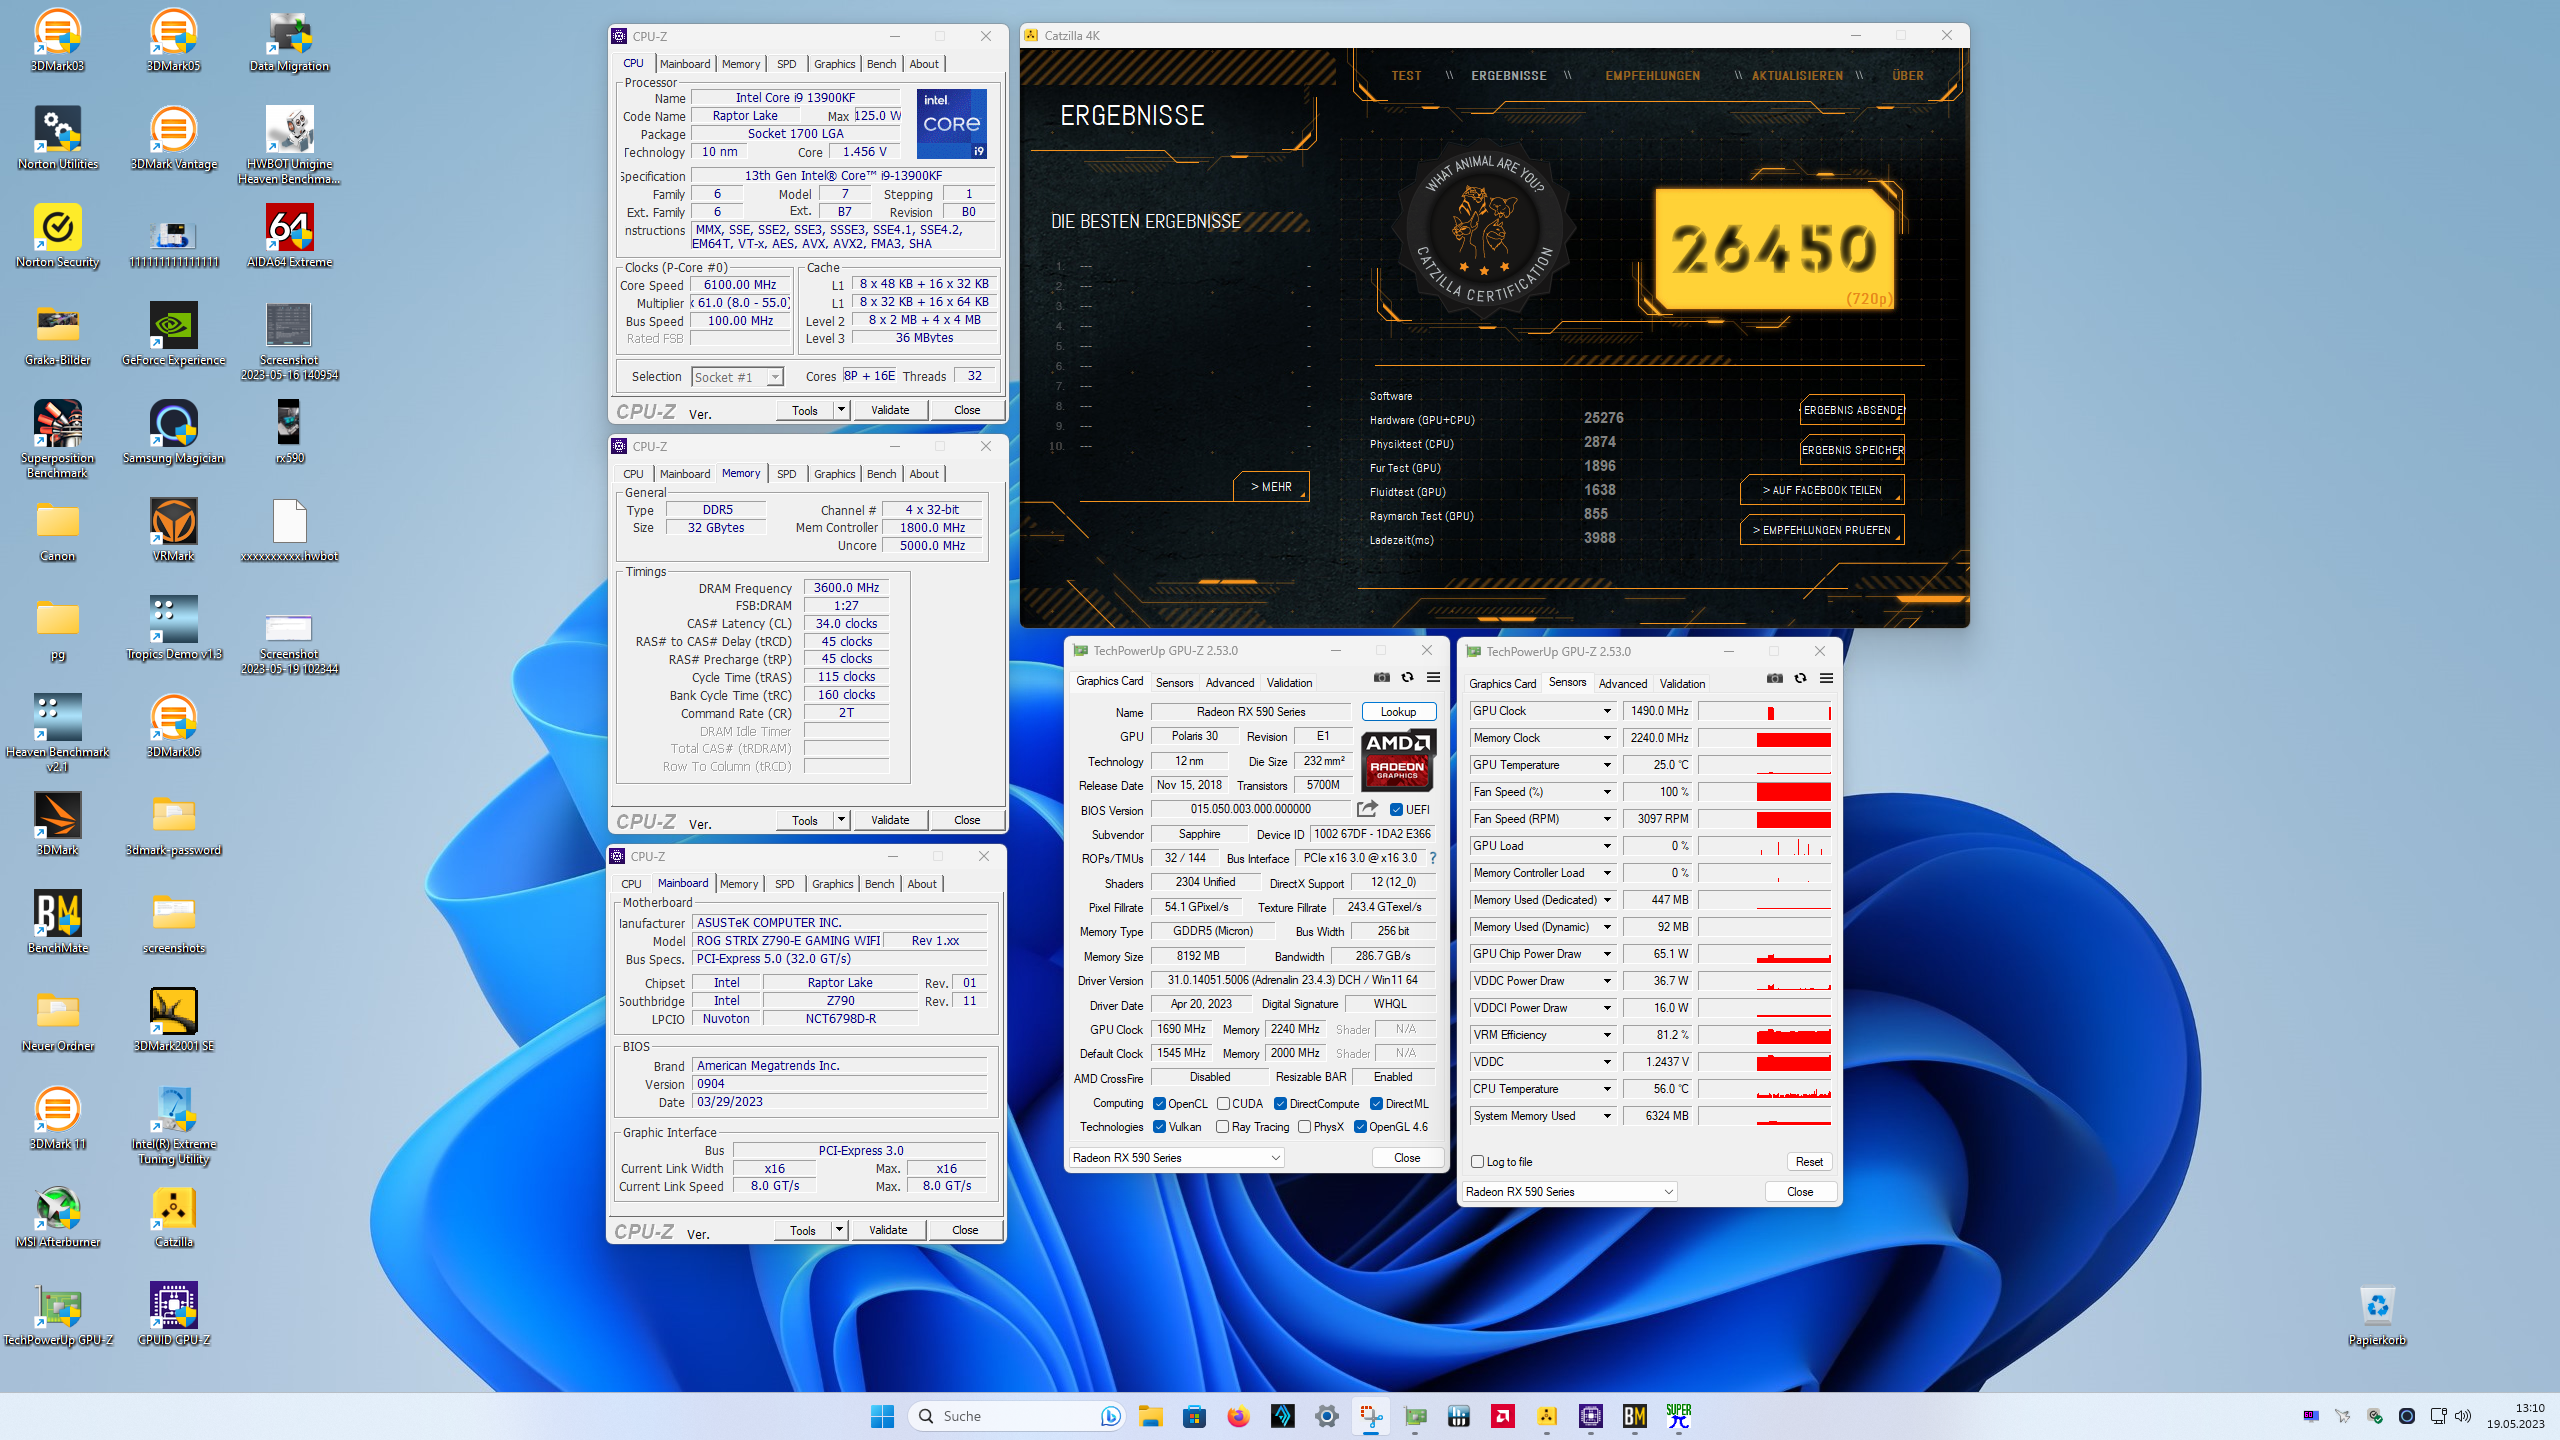Click refresh icon in GPU-Z Sensors window
Screen dimensions: 2560x1440
coord(1800,679)
